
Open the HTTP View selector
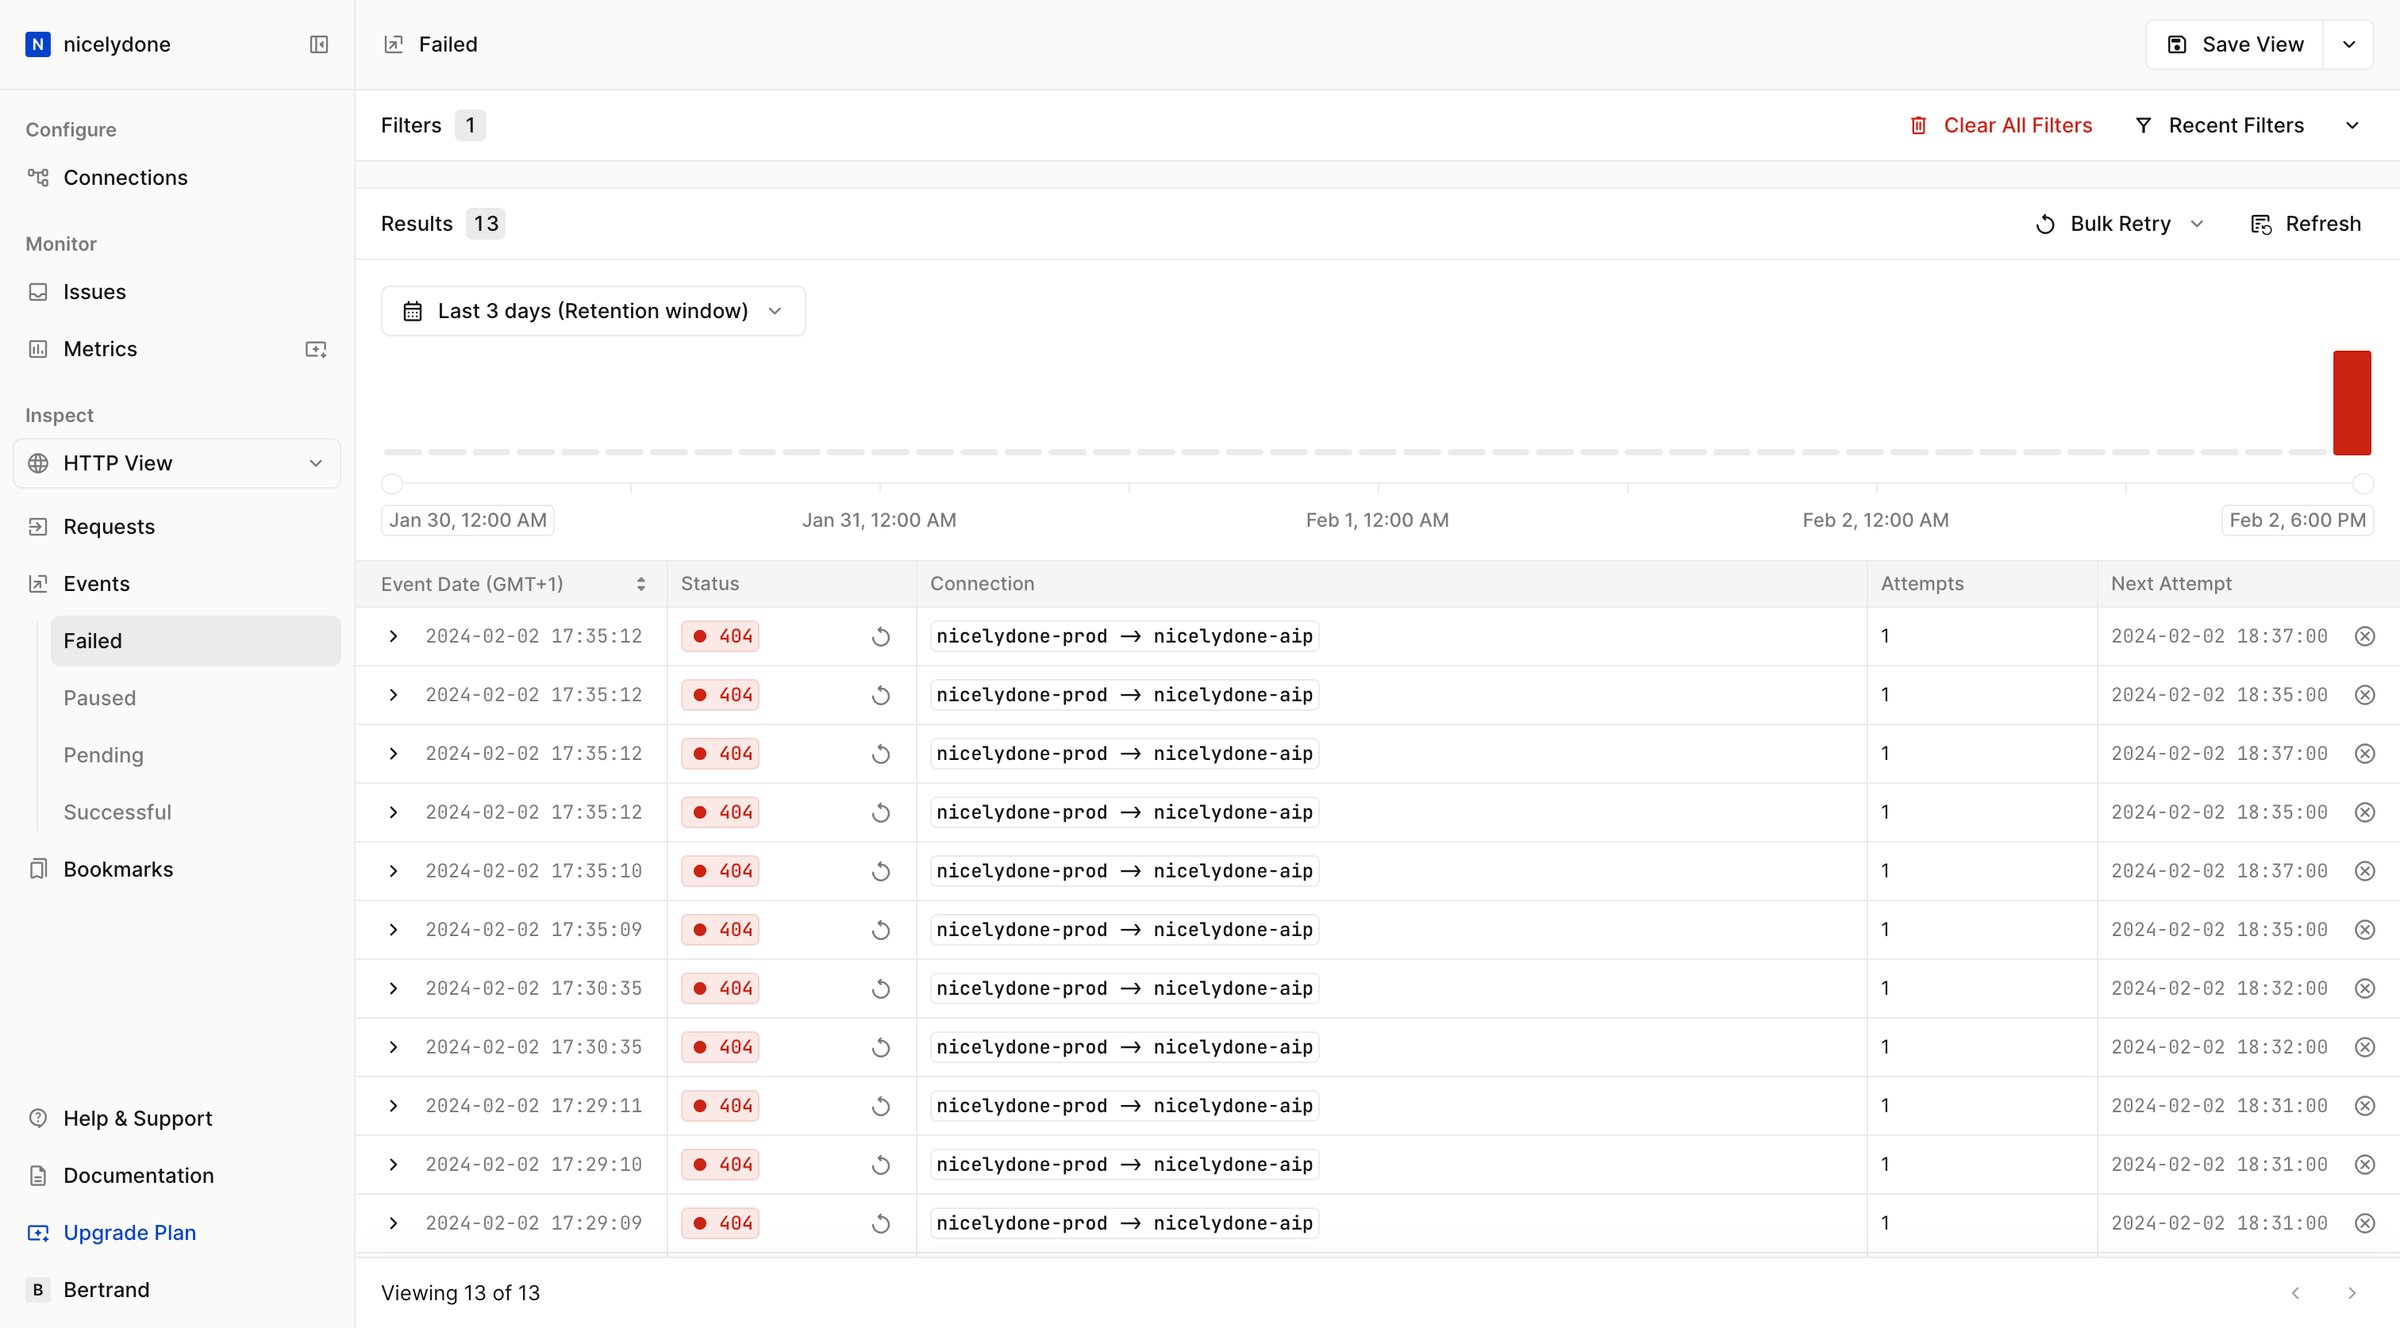(177, 463)
